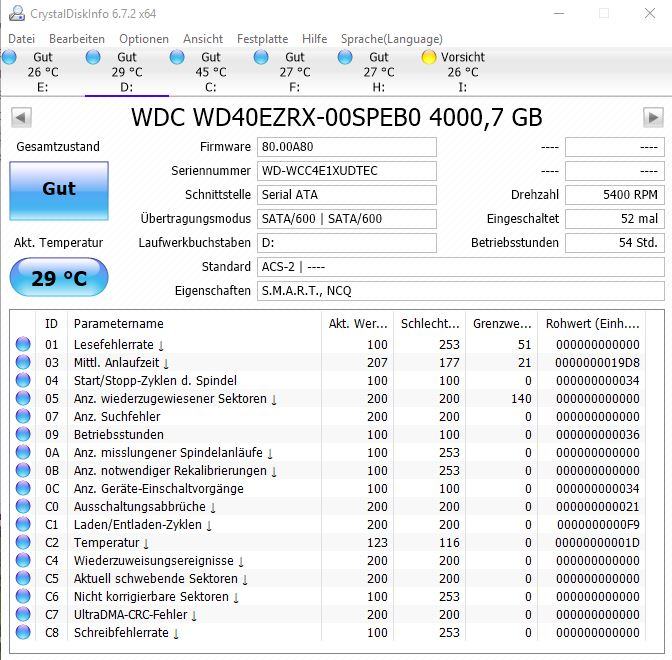672x660 pixels.
Task: Click the 29 °C temperature button
Action: [59, 277]
